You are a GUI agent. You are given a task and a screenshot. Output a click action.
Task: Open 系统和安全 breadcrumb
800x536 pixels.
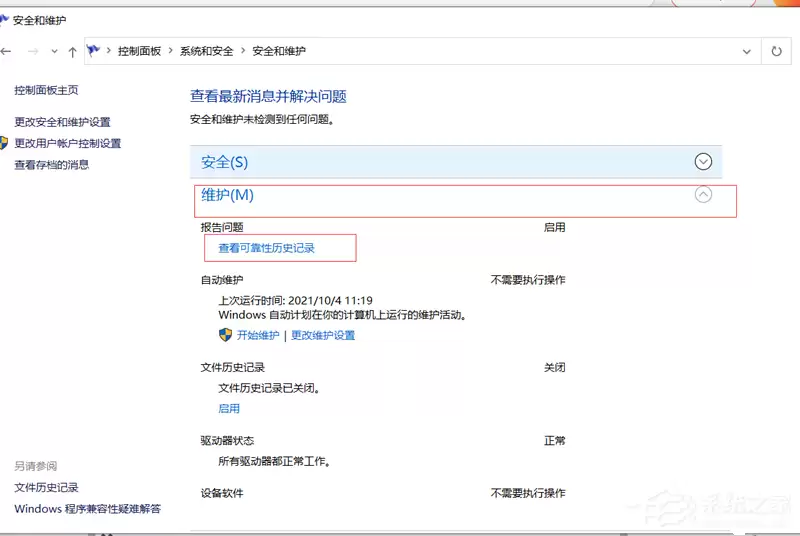pos(206,51)
